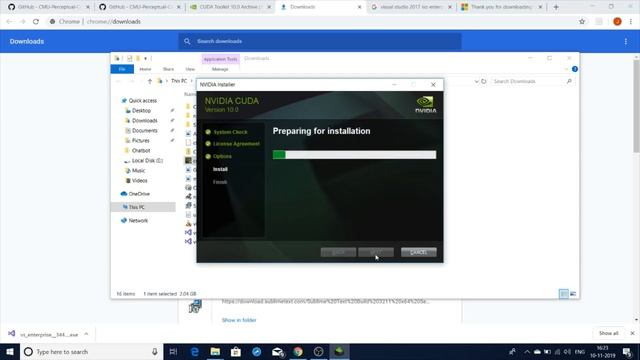640x360 pixels.
Task: Go up one folder level in Explorer
Action: coord(150,81)
